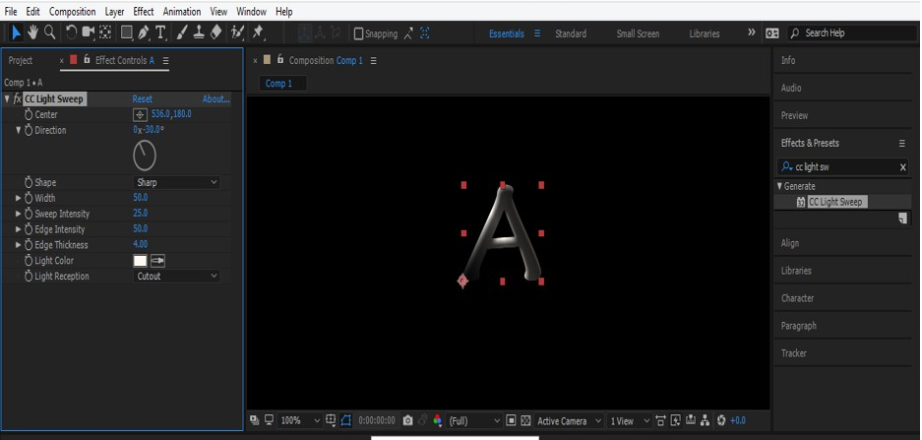Toggle the Shape stopwatch
This screenshot has height=440, width=922.
28,182
